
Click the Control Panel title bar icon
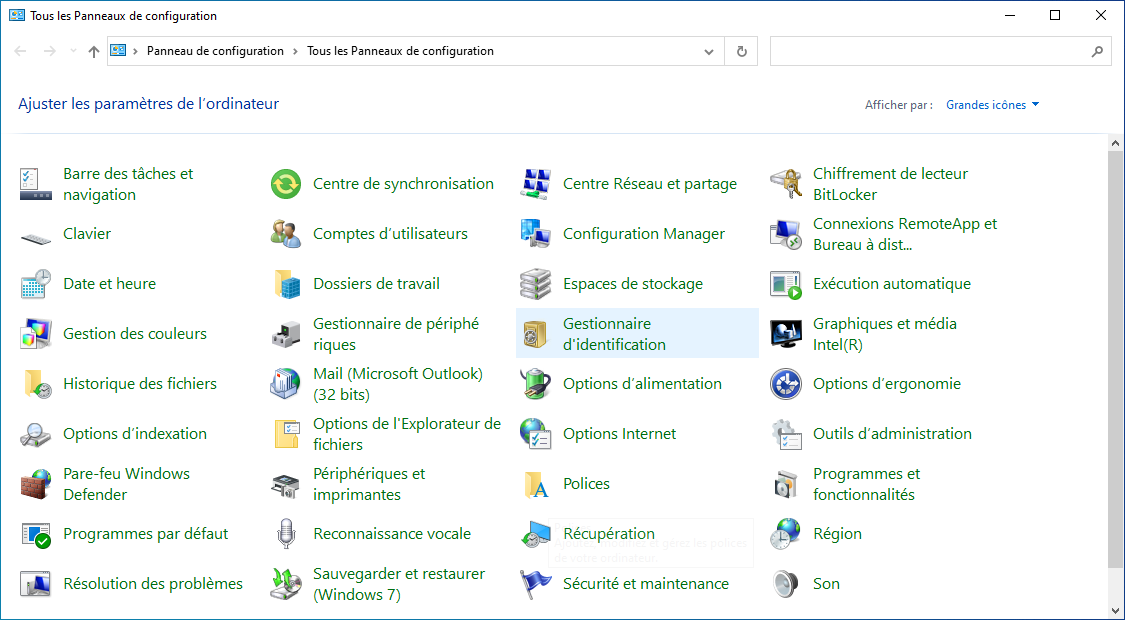pyautogui.click(x=17, y=15)
